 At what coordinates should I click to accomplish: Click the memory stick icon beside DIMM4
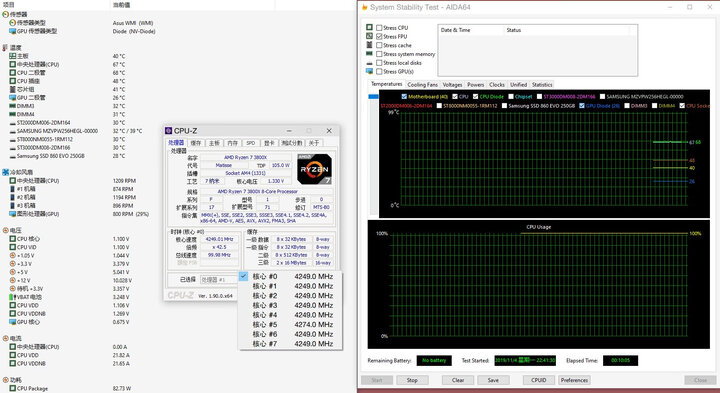tap(13, 114)
